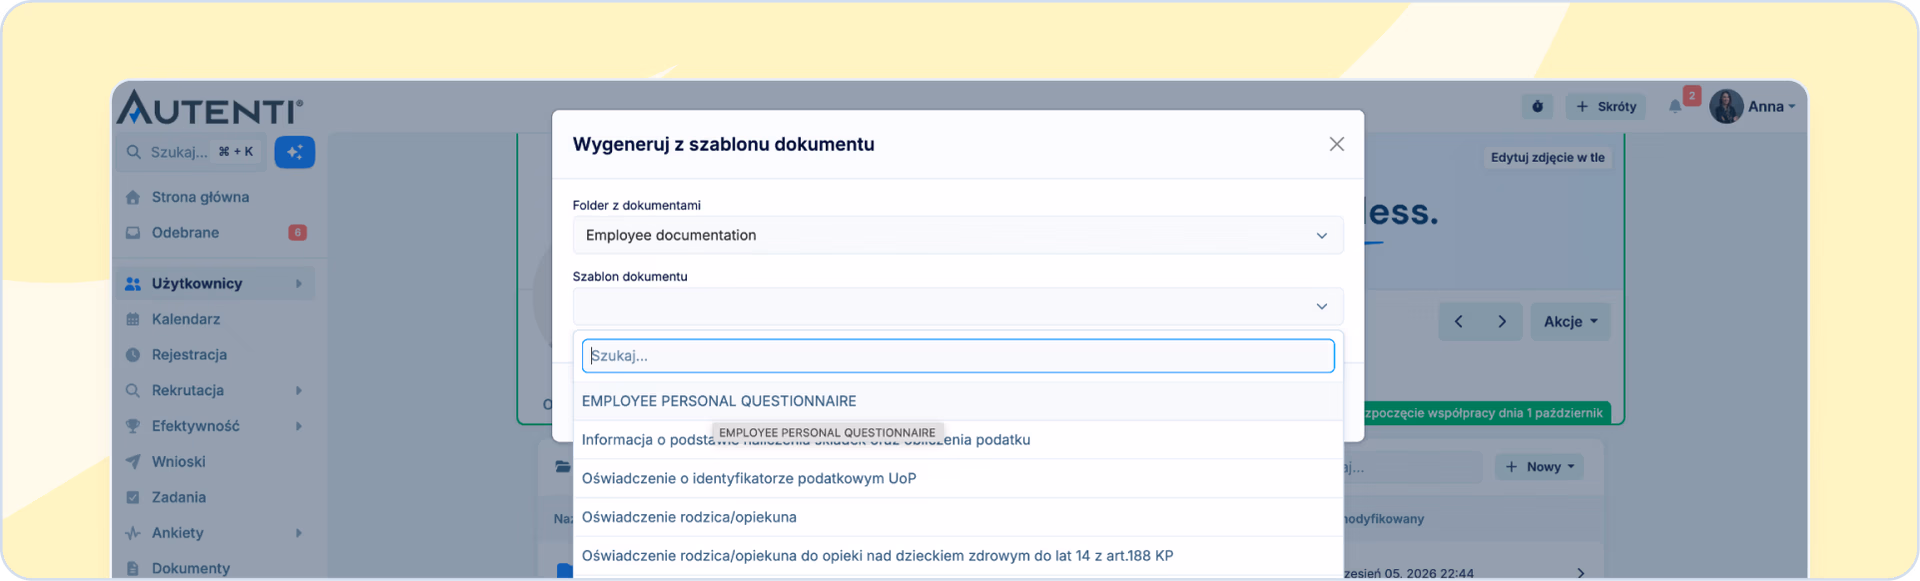Collapse the Szablon dokumentu dropdown

click(x=957, y=306)
